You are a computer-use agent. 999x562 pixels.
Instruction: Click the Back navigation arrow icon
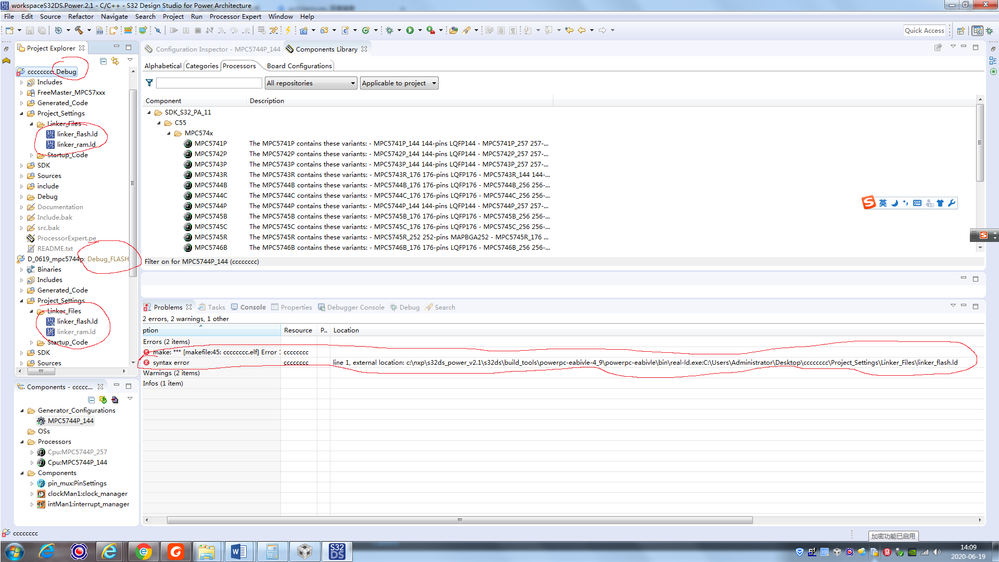(581, 30)
